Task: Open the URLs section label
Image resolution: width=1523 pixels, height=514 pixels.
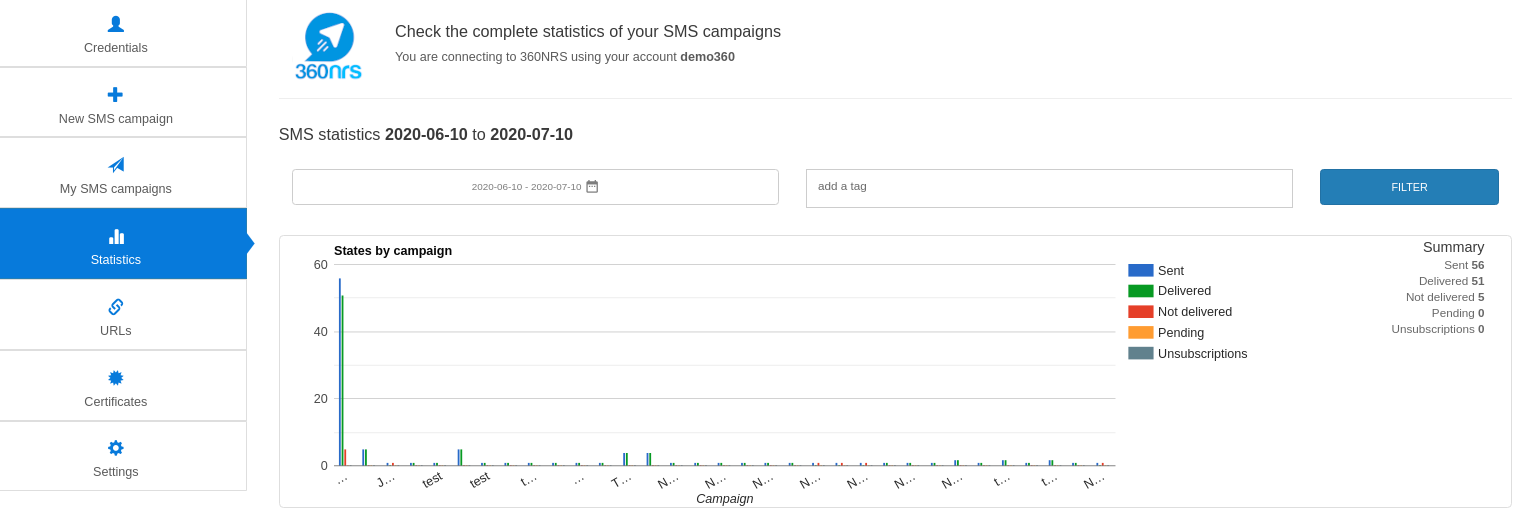Action: pos(116,331)
